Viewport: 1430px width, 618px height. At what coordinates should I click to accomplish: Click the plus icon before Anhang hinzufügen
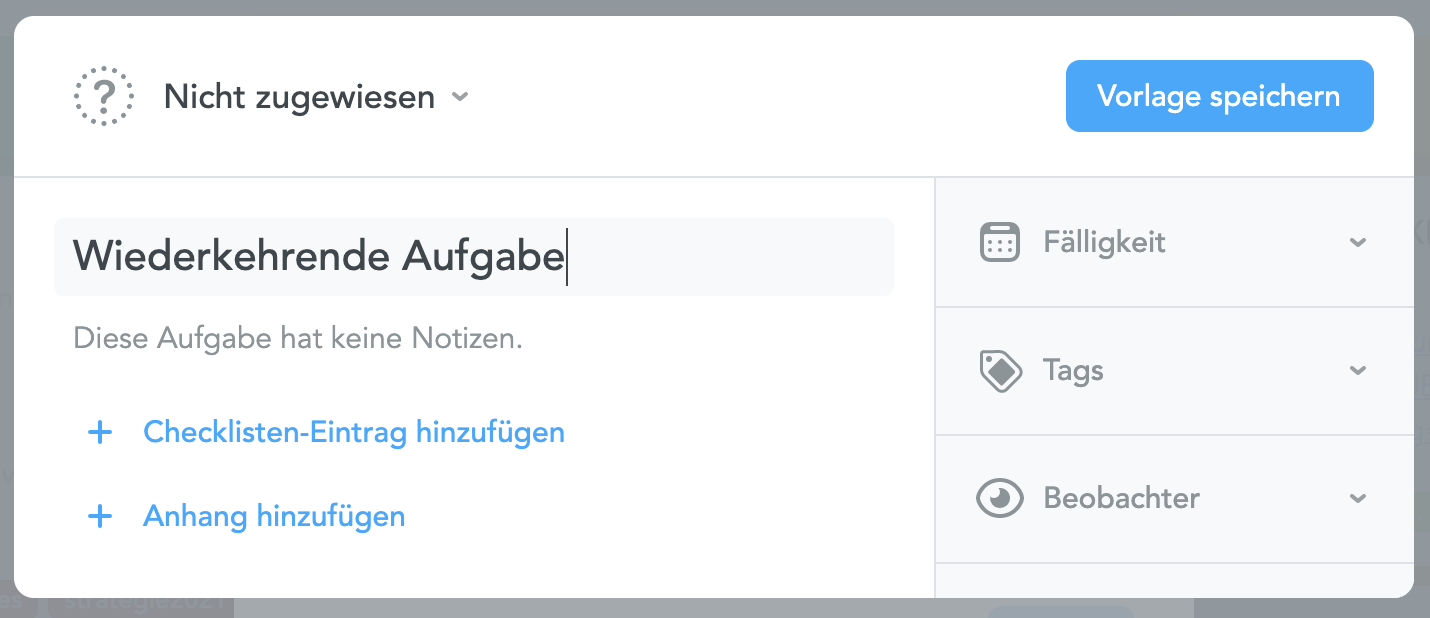coord(100,516)
